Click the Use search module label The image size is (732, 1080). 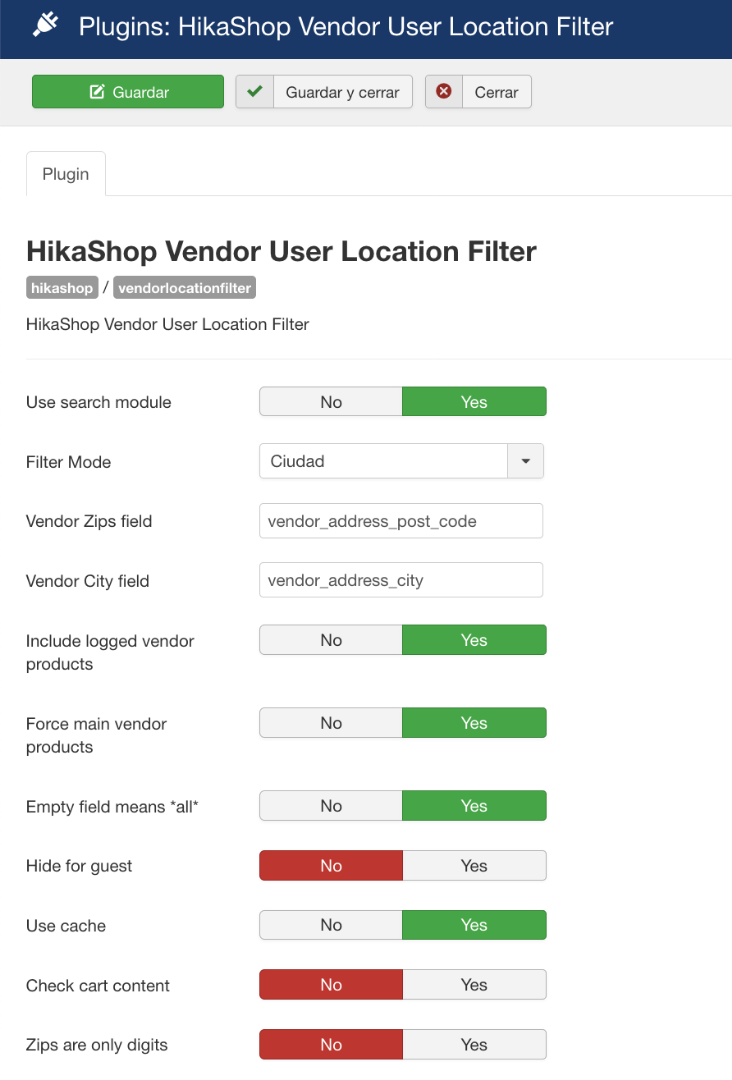pos(98,402)
